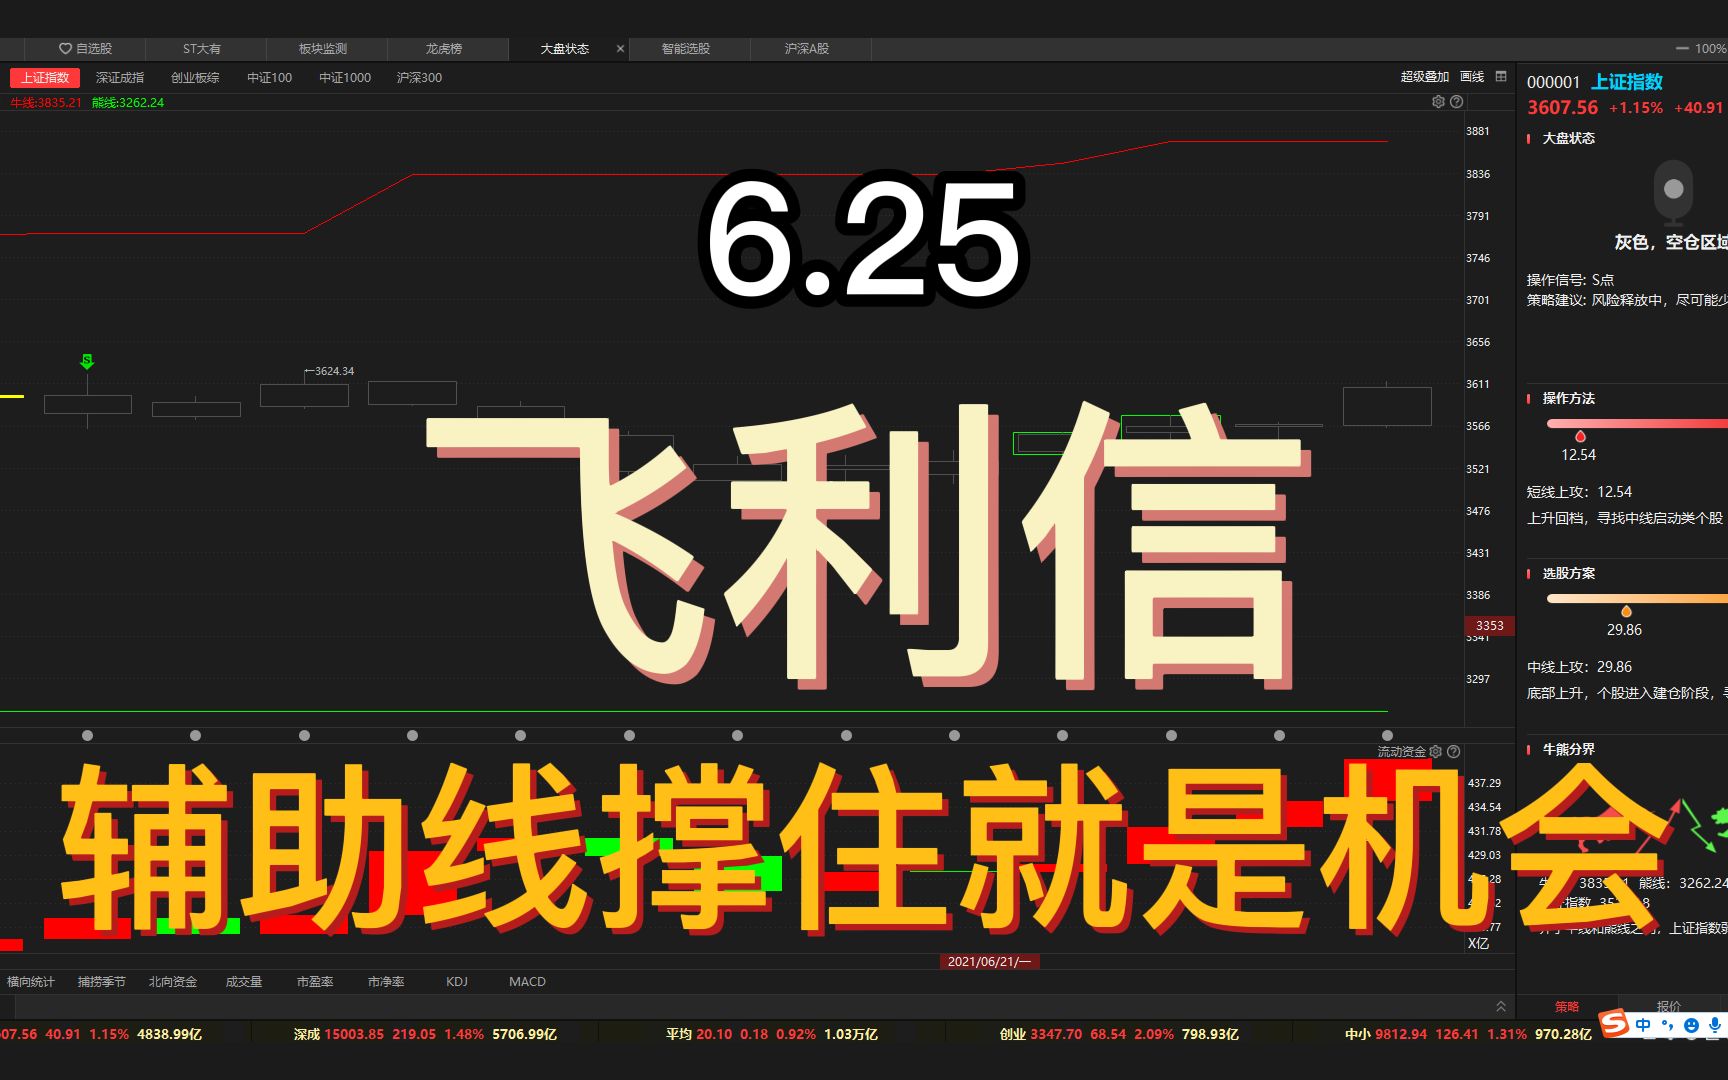Open 流动资金 panel settings gear
This screenshot has width=1728, height=1080.
(x=1436, y=751)
